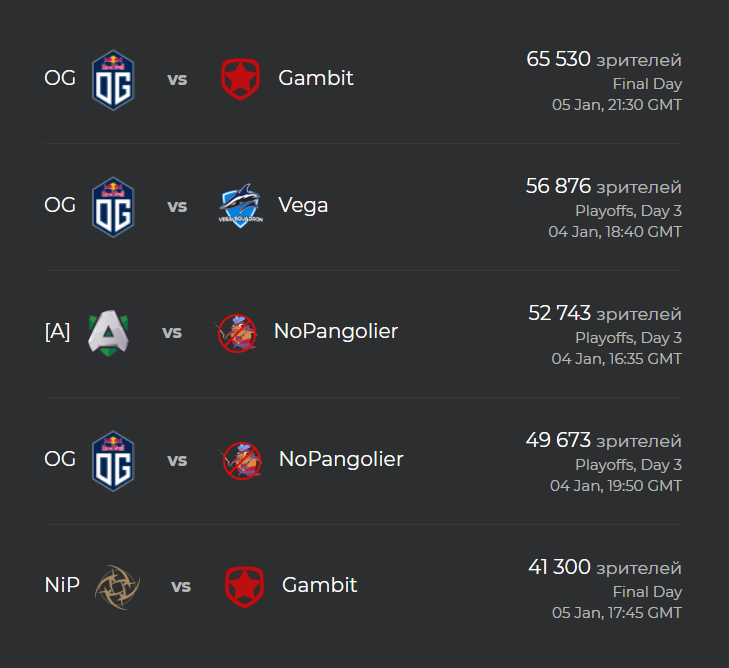Viewport: 729px width, 668px height.
Task: Click the Alliance [A] team logo
Action: [108, 333]
